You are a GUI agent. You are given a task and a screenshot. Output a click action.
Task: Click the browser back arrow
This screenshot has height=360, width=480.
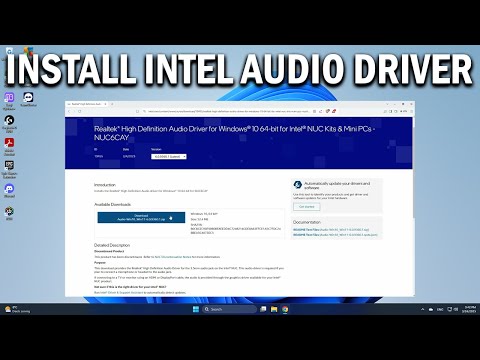click(x=70, y=111)
